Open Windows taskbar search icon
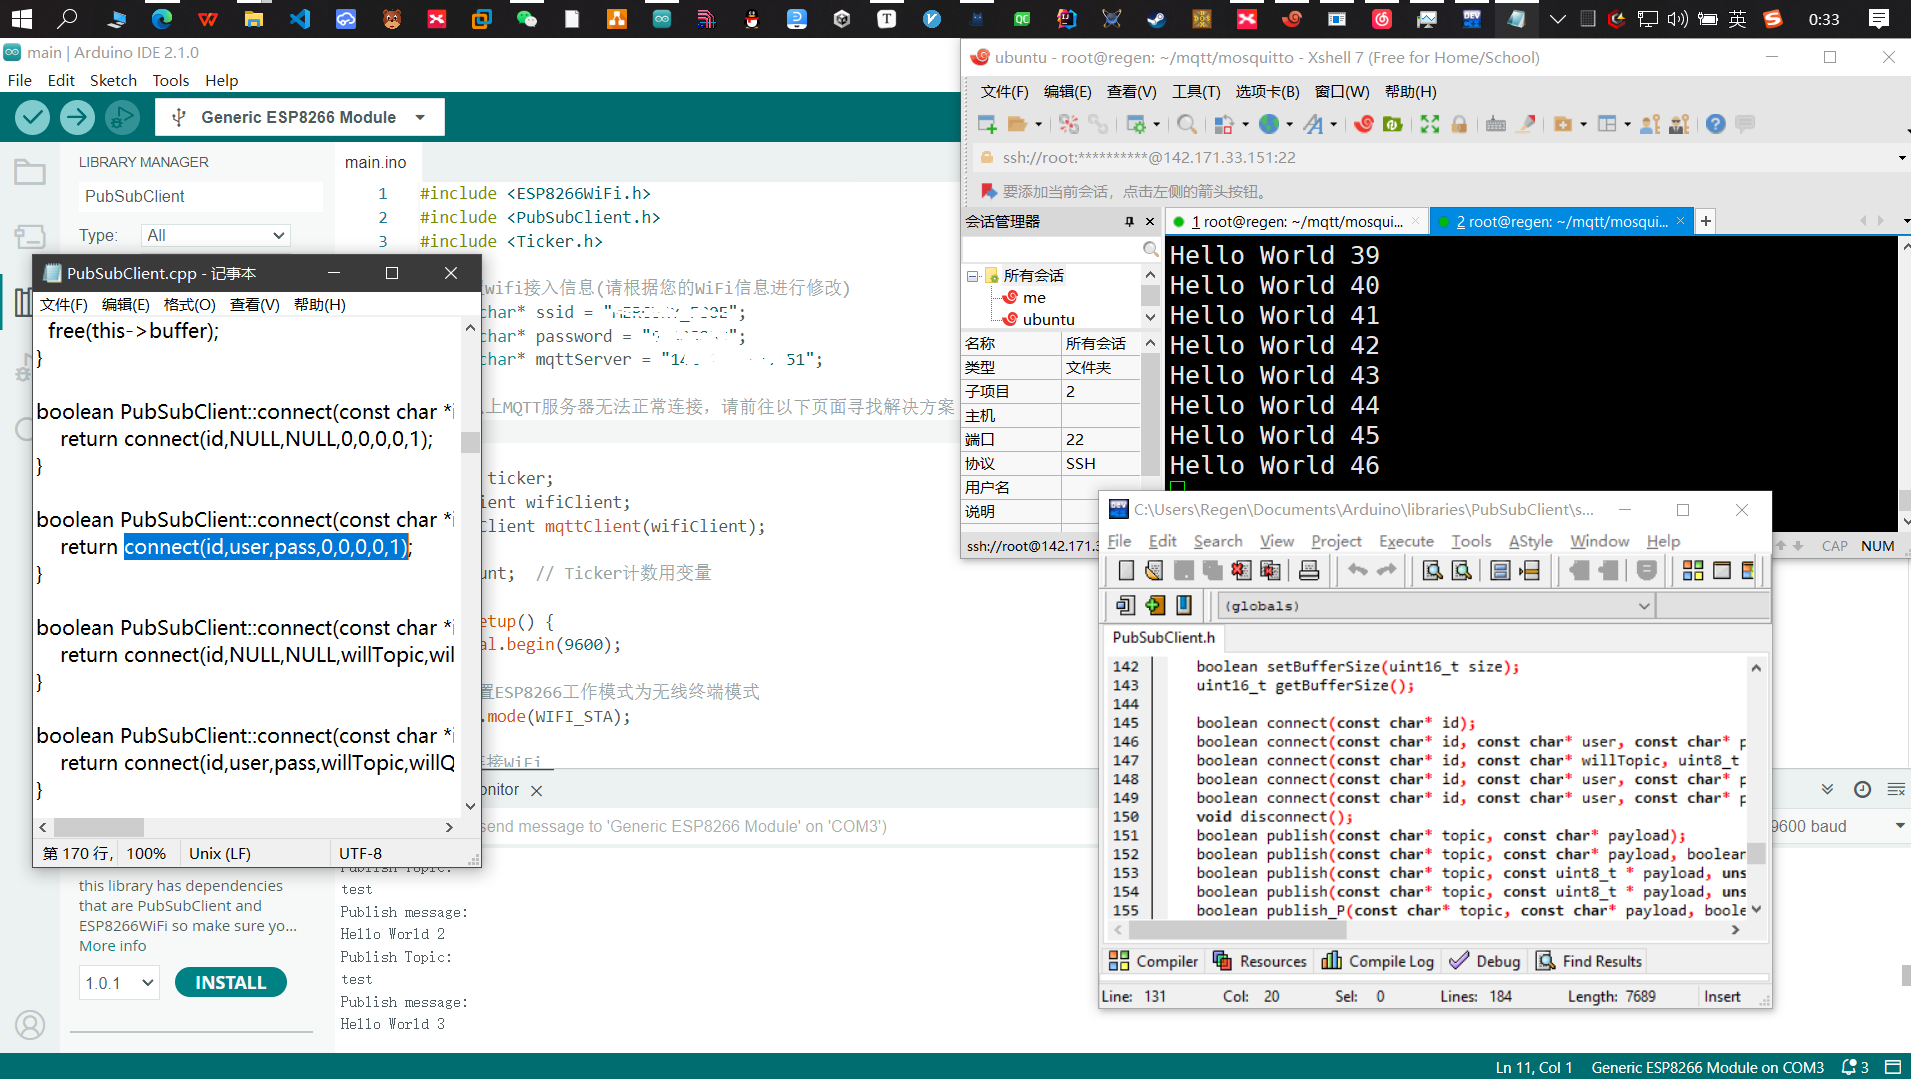Image resolution: width=1911 pixels, height=1079 pixels. click(68, 19)
